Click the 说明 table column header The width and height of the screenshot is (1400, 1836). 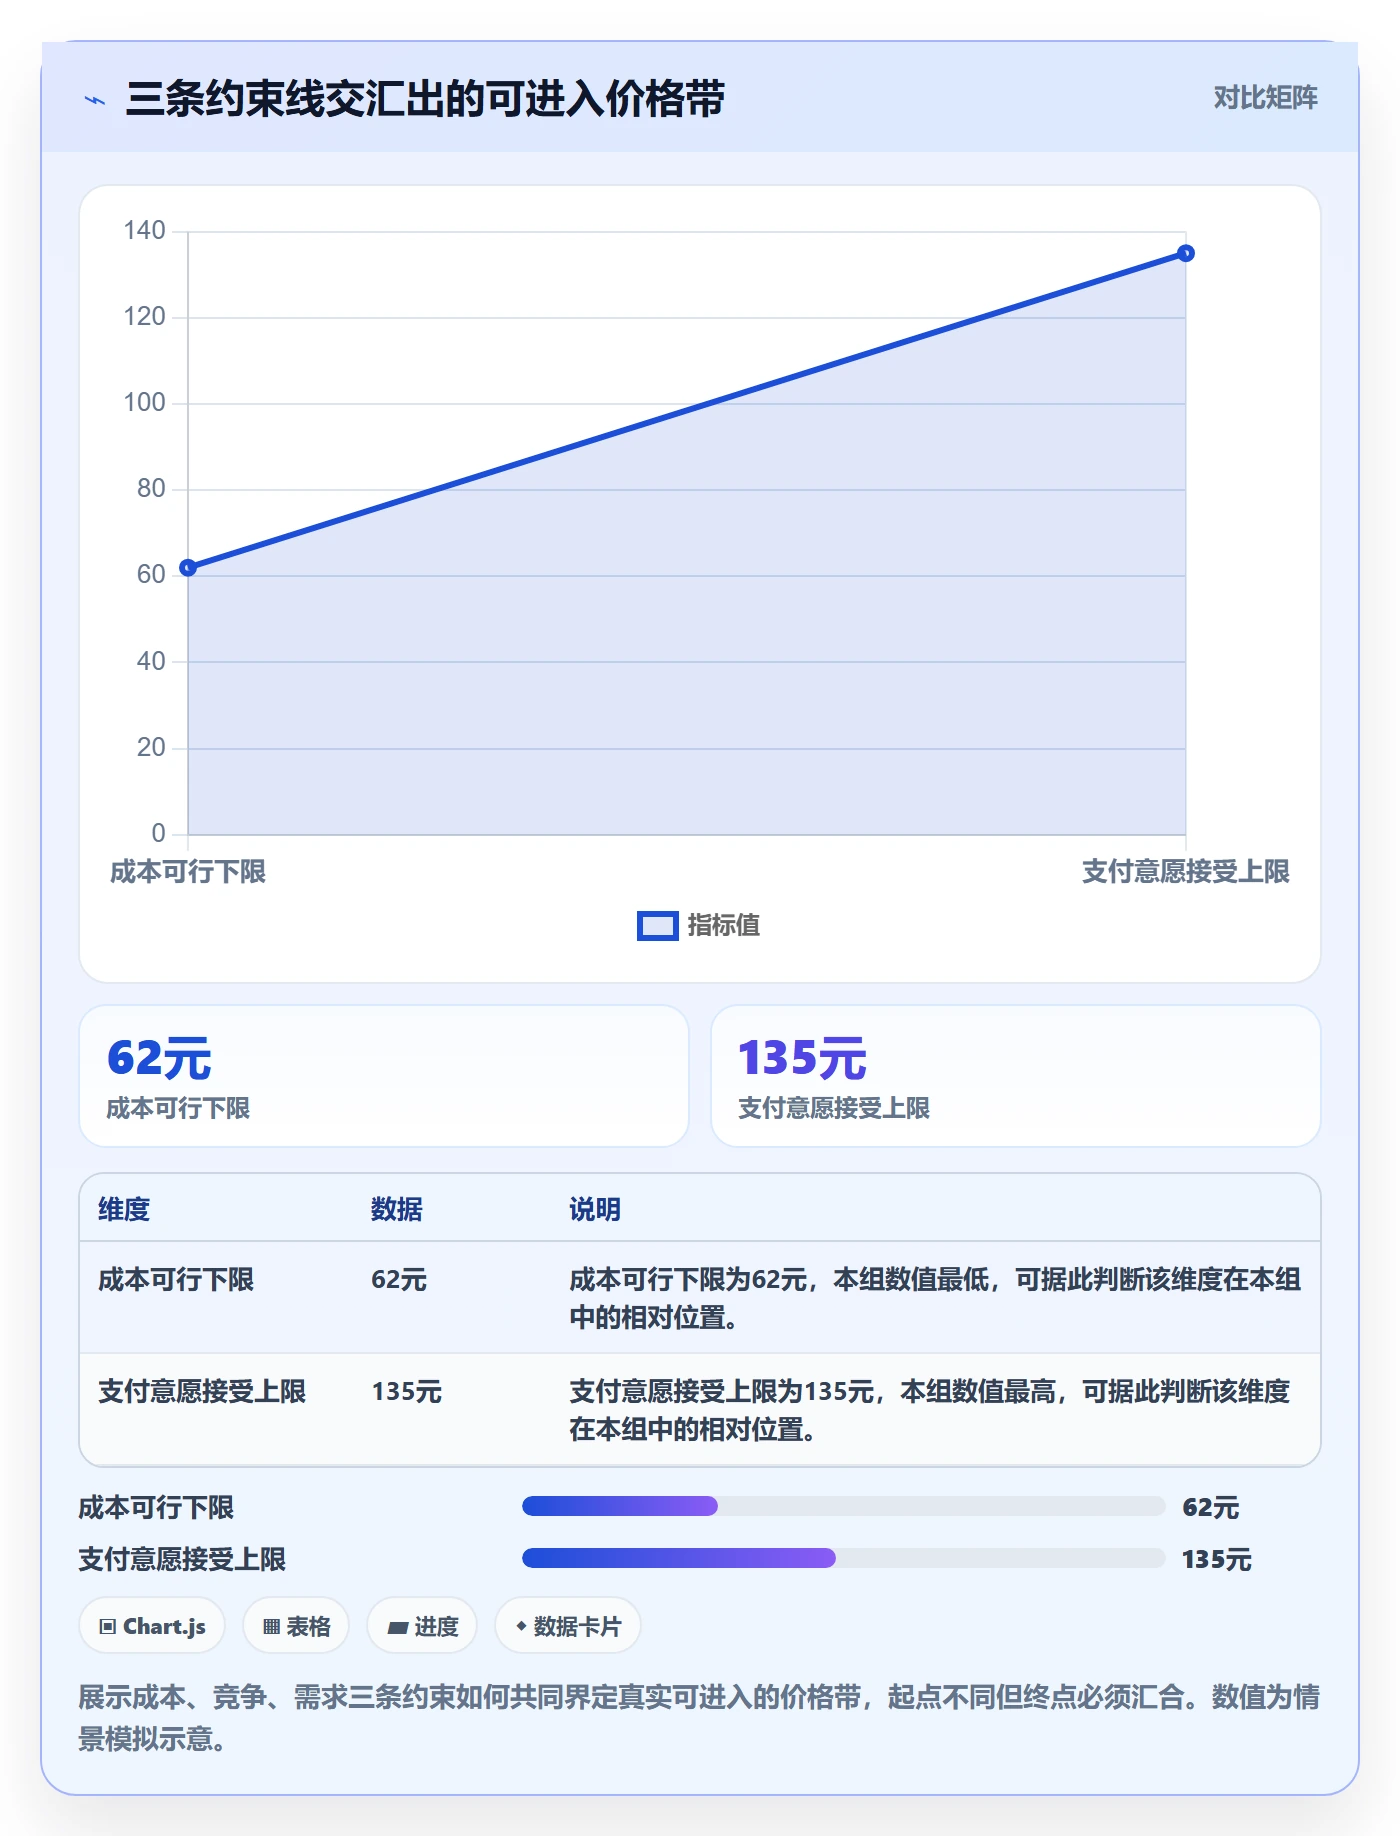595,1209
